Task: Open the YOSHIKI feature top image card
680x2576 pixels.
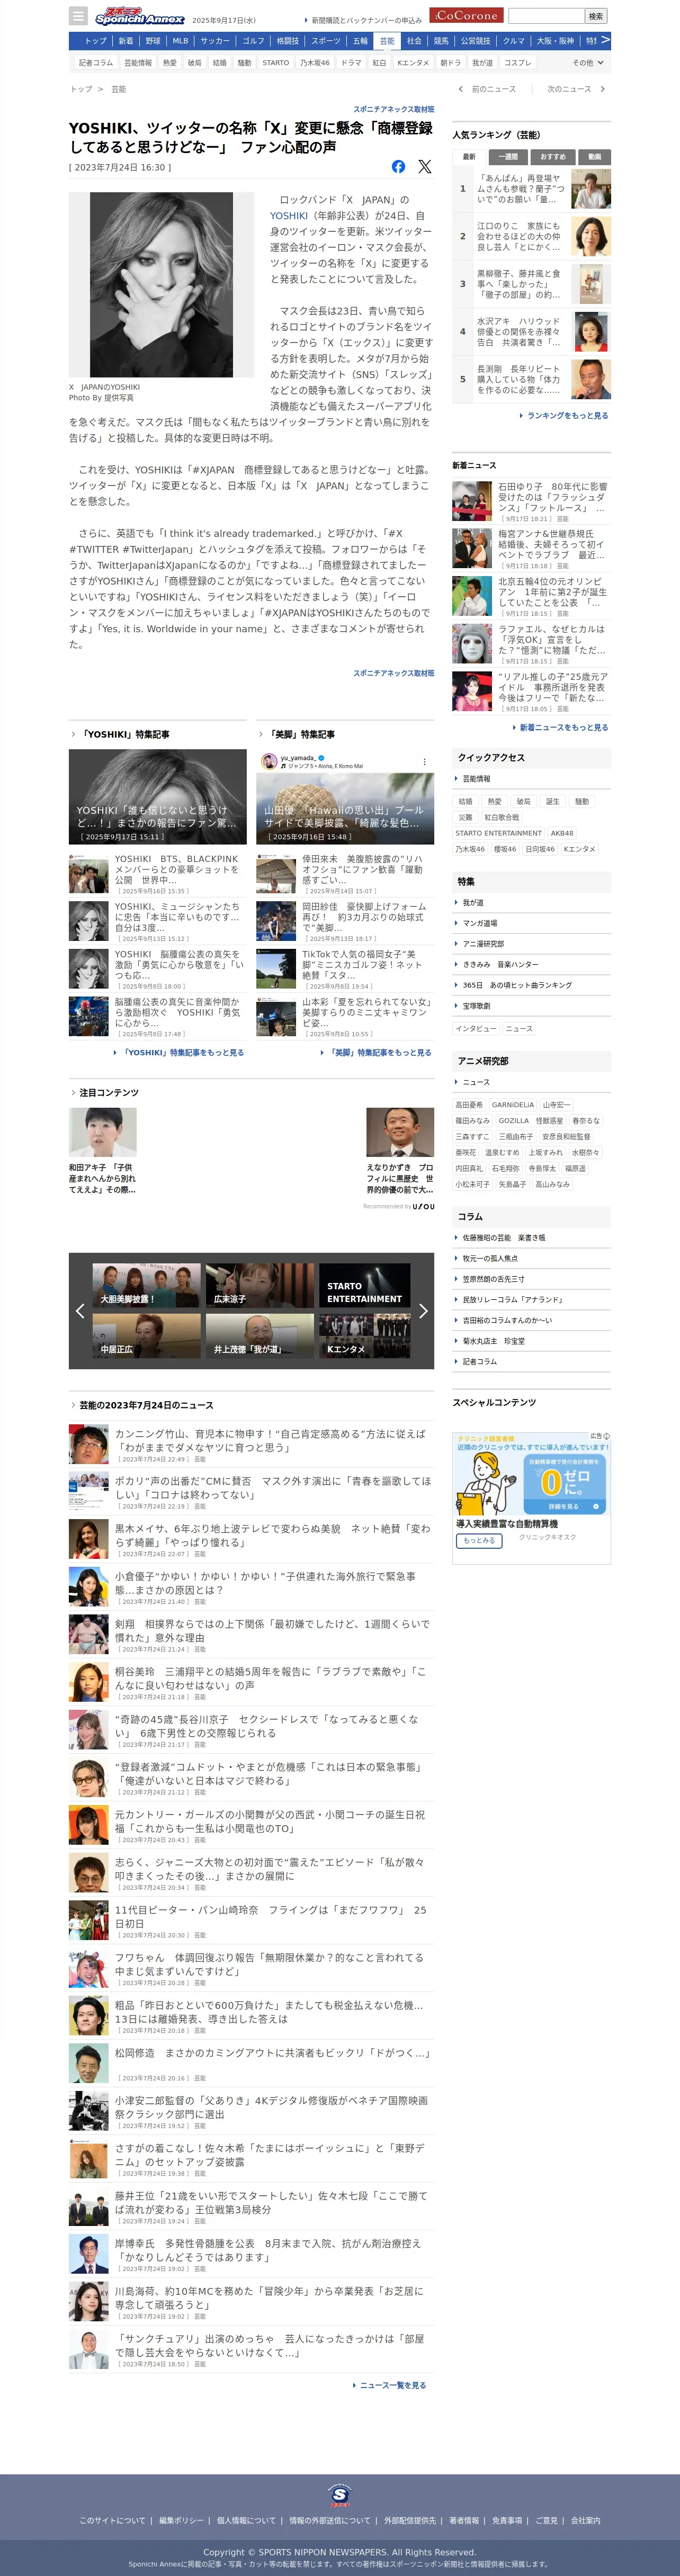Action: (x=157, y=796)
